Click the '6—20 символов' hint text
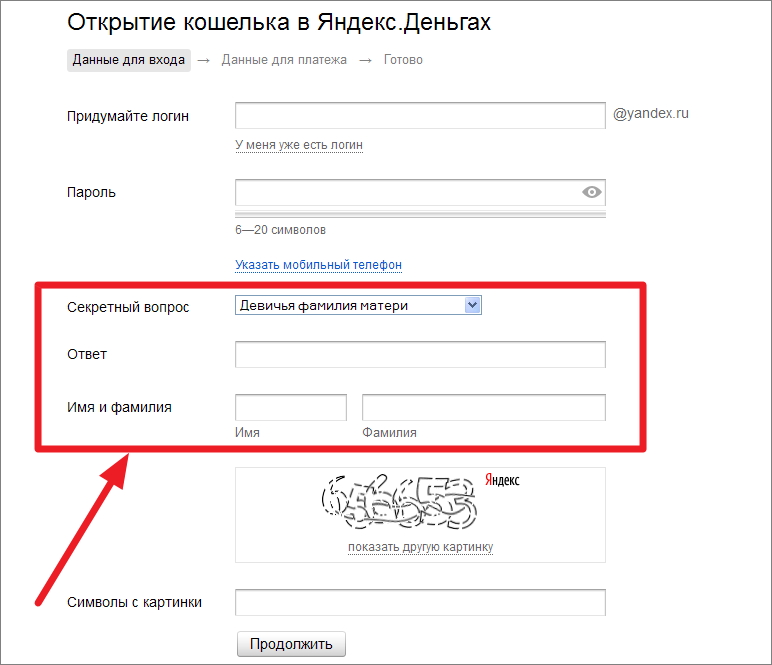 tap(280, 230)
